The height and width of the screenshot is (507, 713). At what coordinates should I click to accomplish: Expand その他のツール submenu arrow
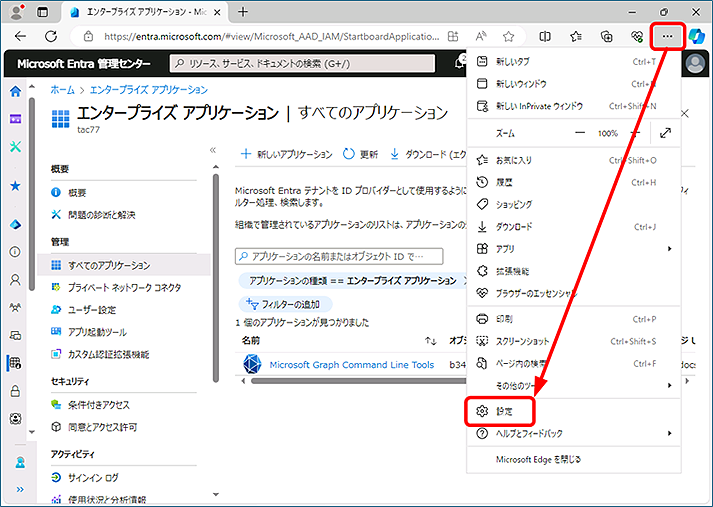[669, 386]
